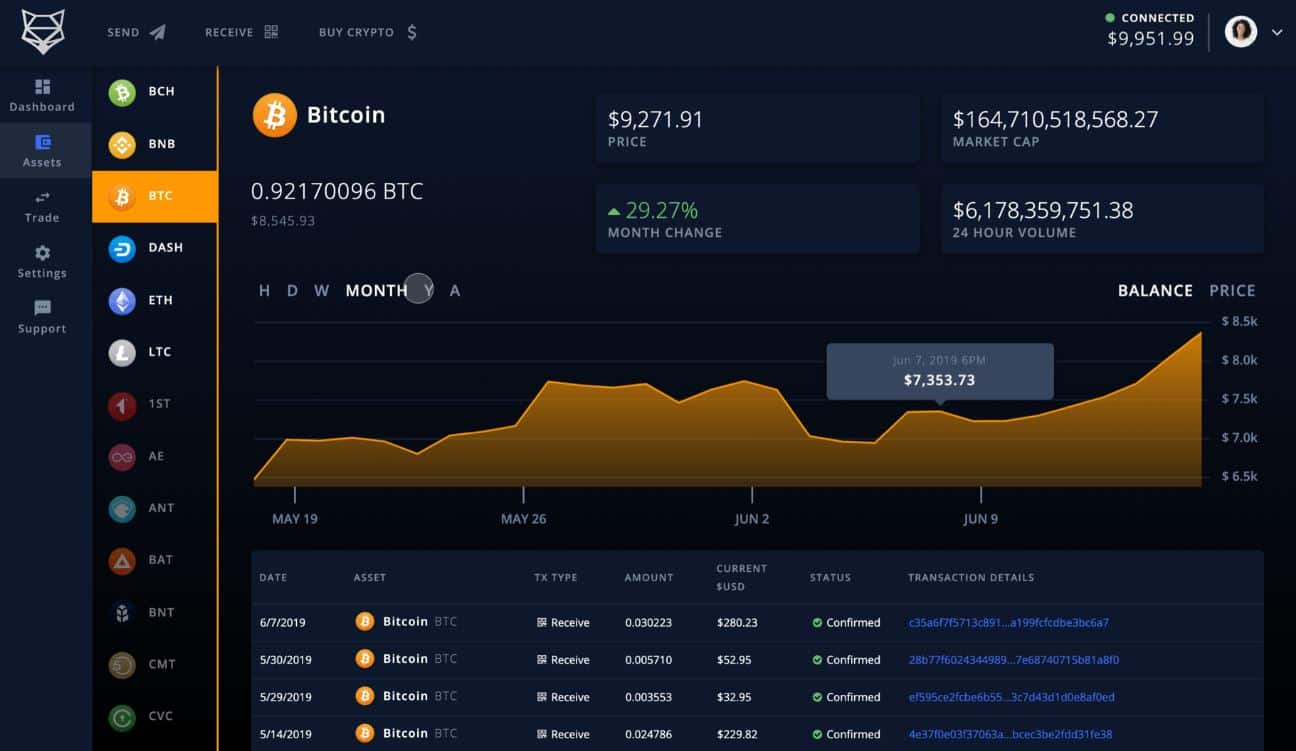Open transaction hash c35a6f7f5713c891
1296x751 pixels.
click(x=1008, y=623)
